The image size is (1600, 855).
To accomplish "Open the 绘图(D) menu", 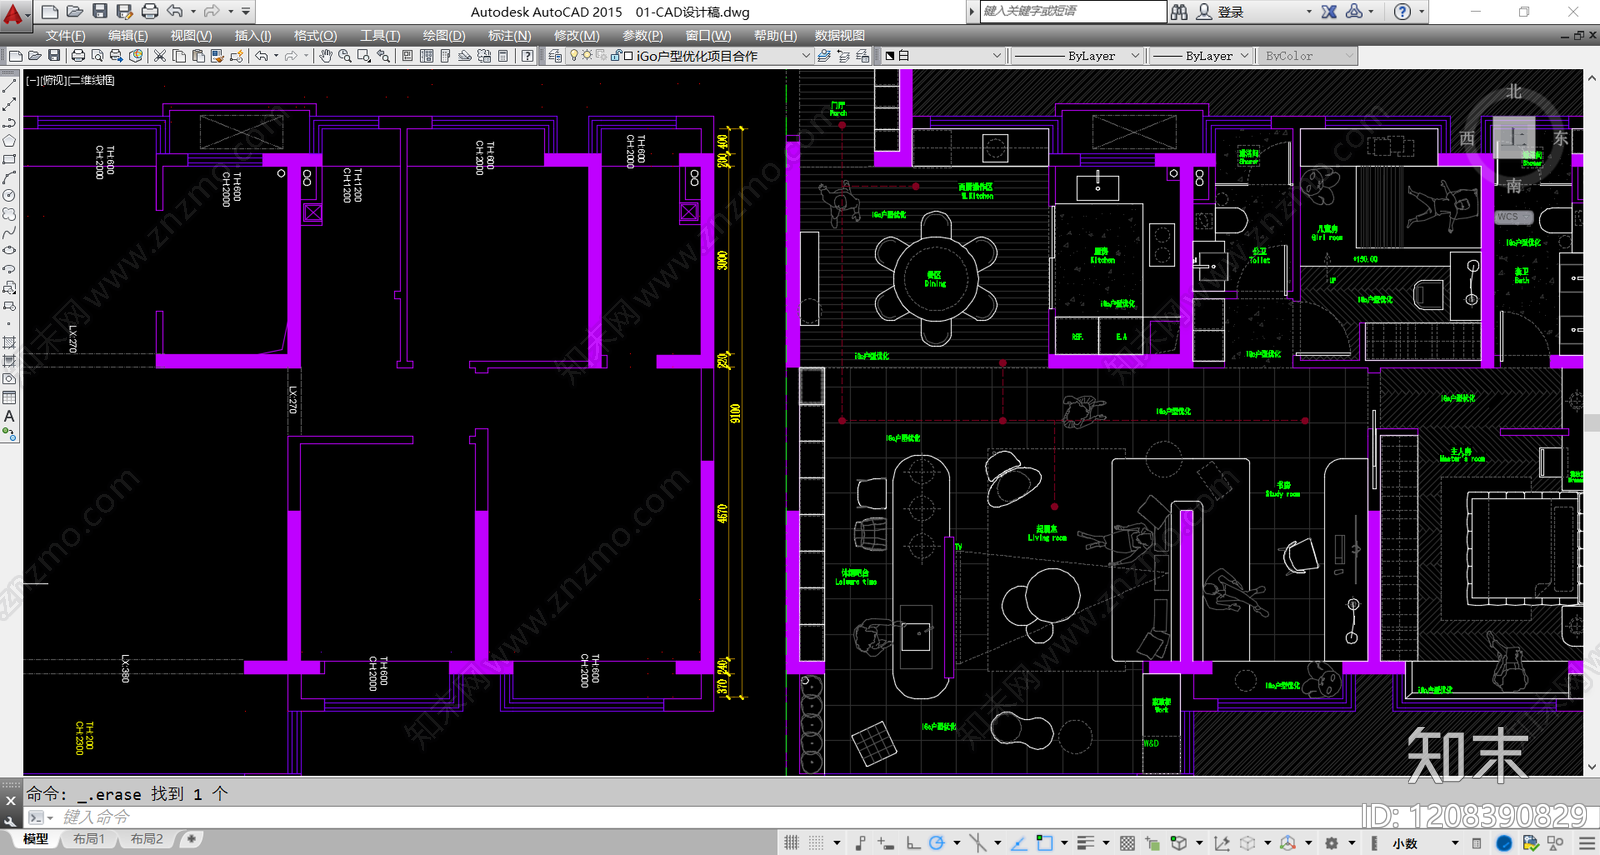I will pos(444,35).
